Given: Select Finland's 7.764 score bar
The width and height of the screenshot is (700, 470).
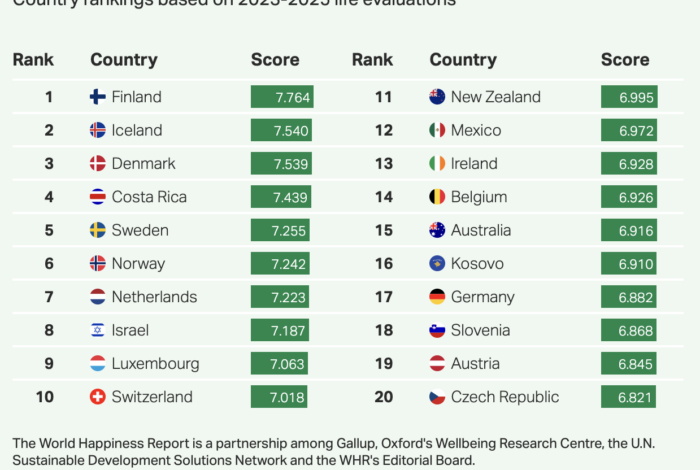Looking at the screenshot, I should point(281,97).
